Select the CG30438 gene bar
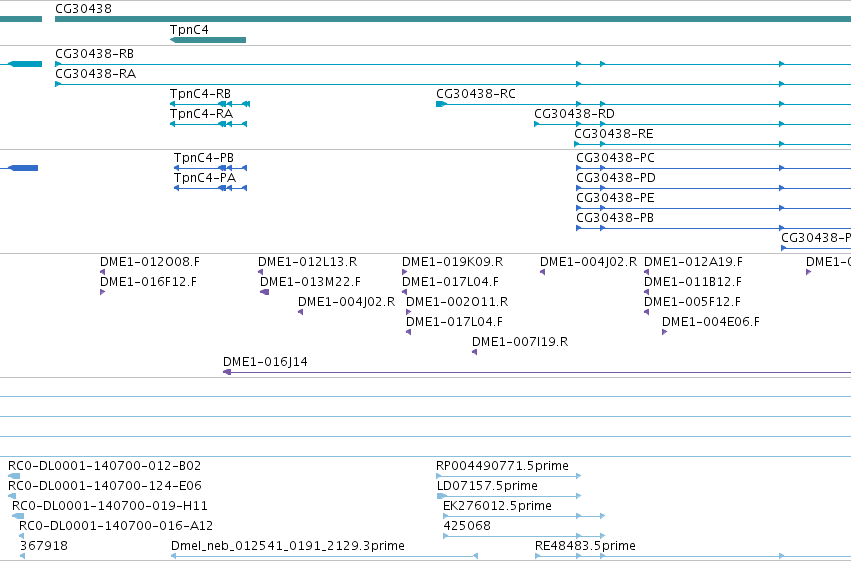851x561 pixels. pyautogui.click(x=453, y=19)
